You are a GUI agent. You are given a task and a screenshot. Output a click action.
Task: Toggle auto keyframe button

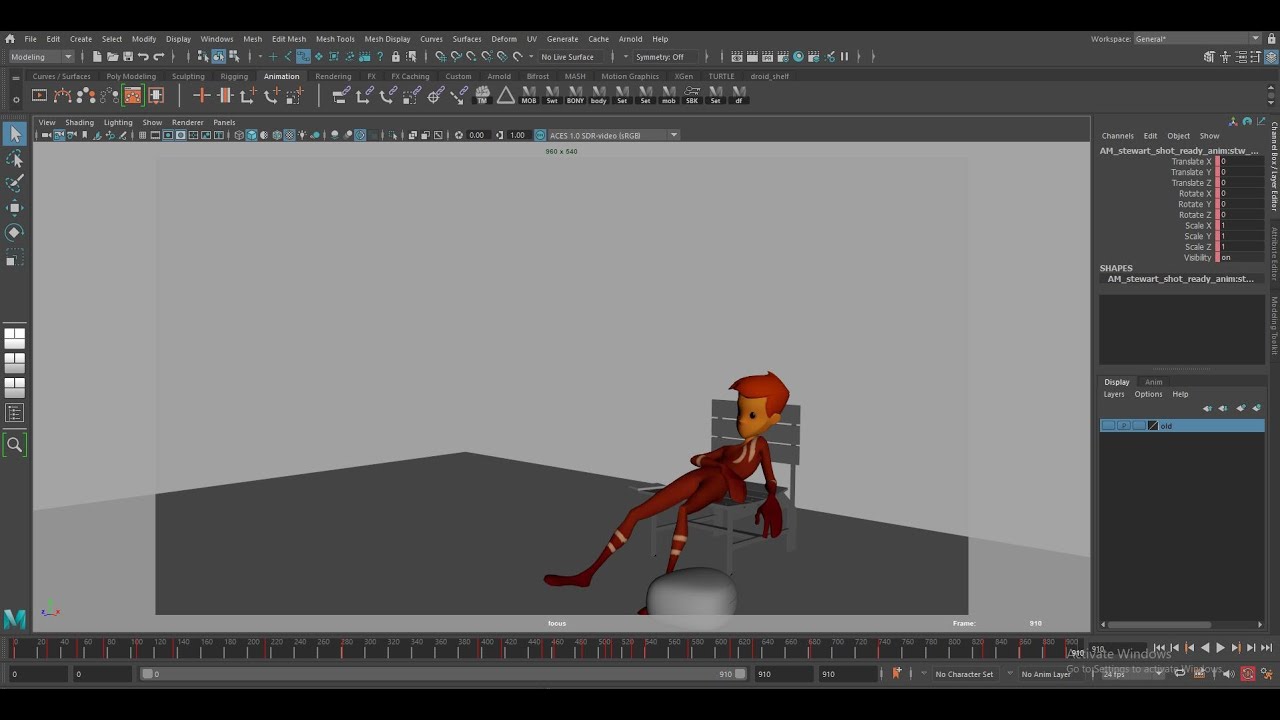tap(1248, 674)
